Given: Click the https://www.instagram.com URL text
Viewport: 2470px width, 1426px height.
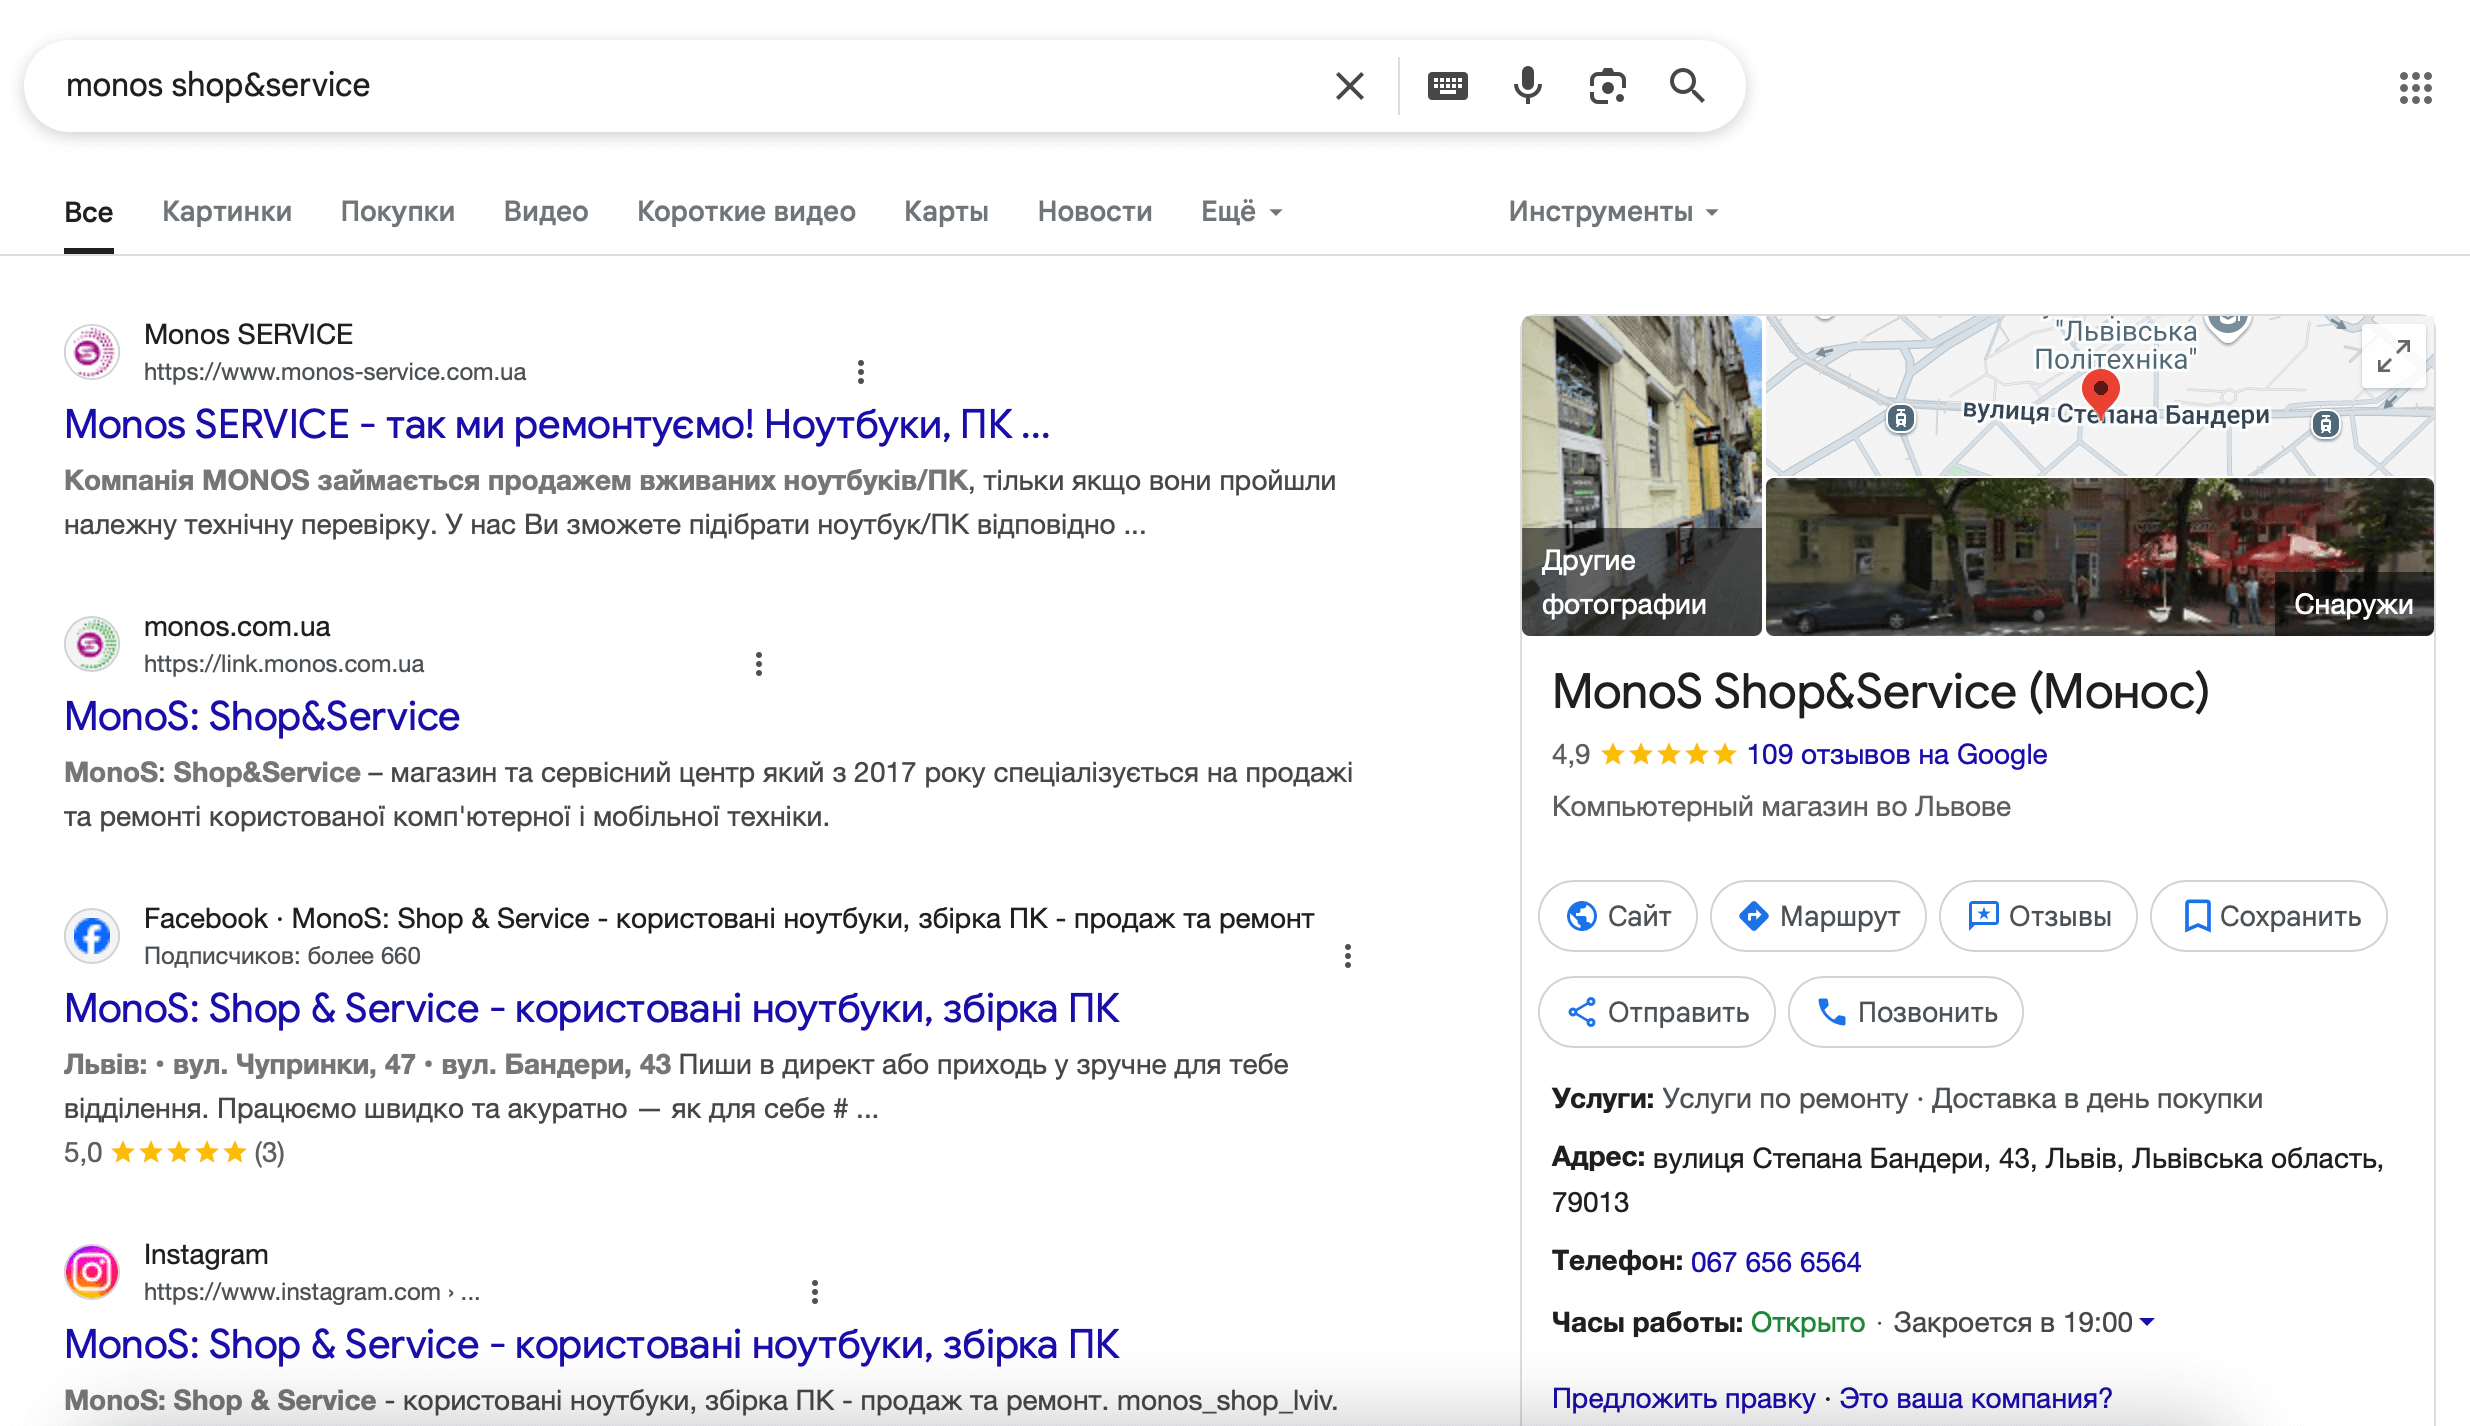Looking at the screenshot, I should (292, 1292).
